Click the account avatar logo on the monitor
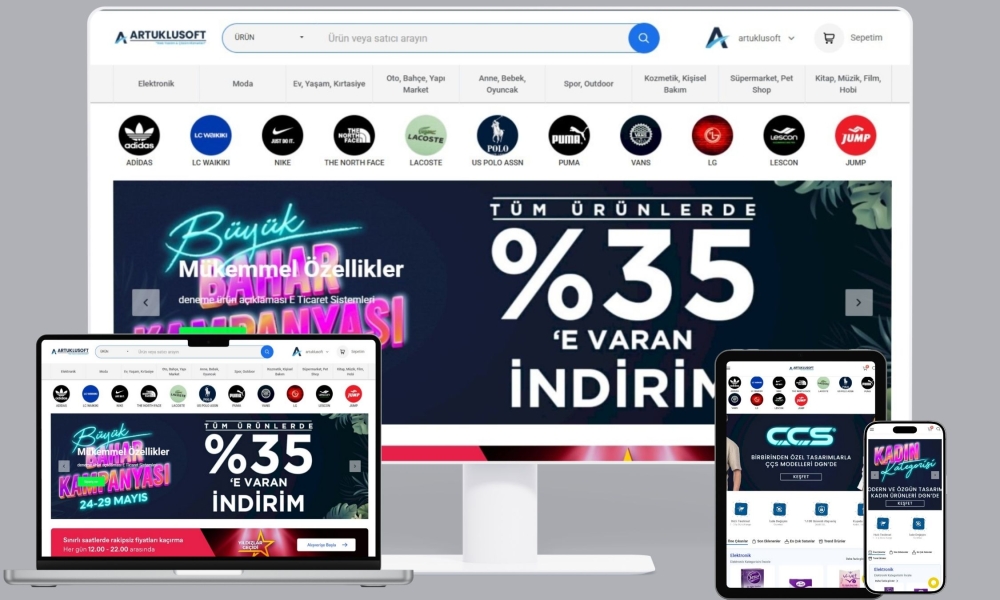Viewport: 1000px width, 600px height. click(717, 38)
